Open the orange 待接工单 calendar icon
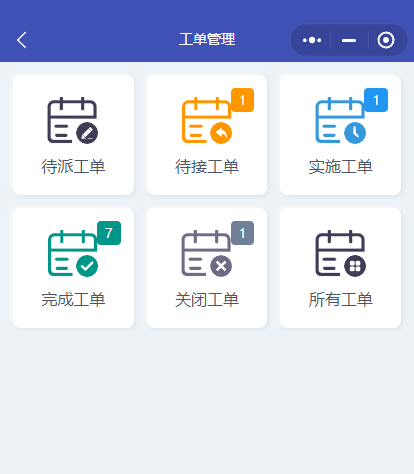The image size is (414, 474). [x=207, y=120]
